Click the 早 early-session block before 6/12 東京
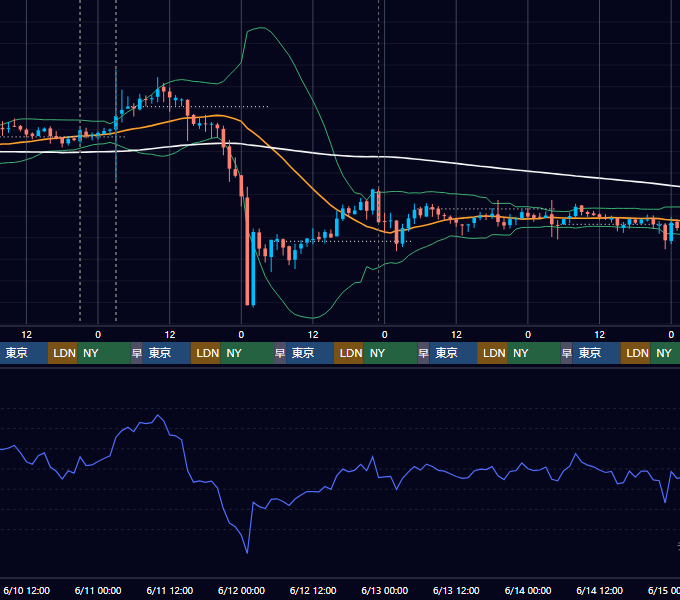This screenshot has height=600, width=680. pos(280,353)
